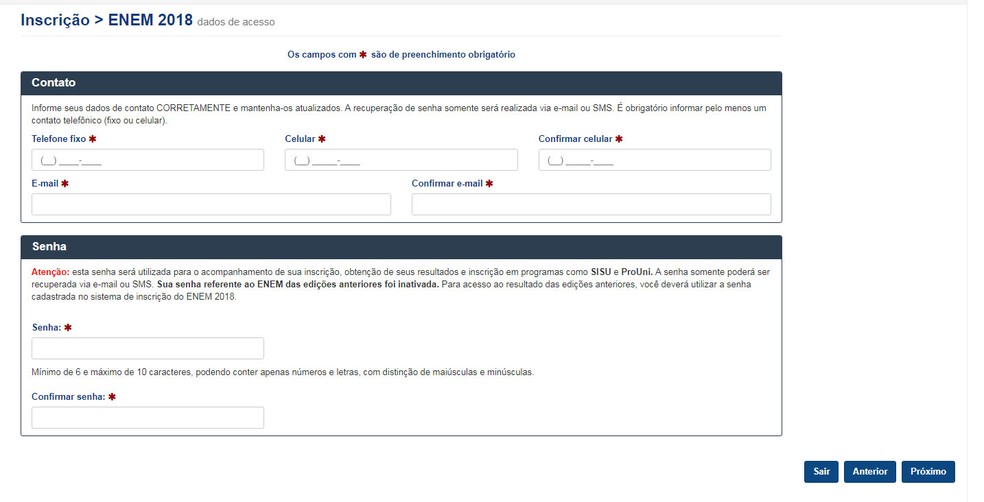984x502 pixels.
Task: Click the Confirmar e-mail label
Action: [x=447, y=184]
